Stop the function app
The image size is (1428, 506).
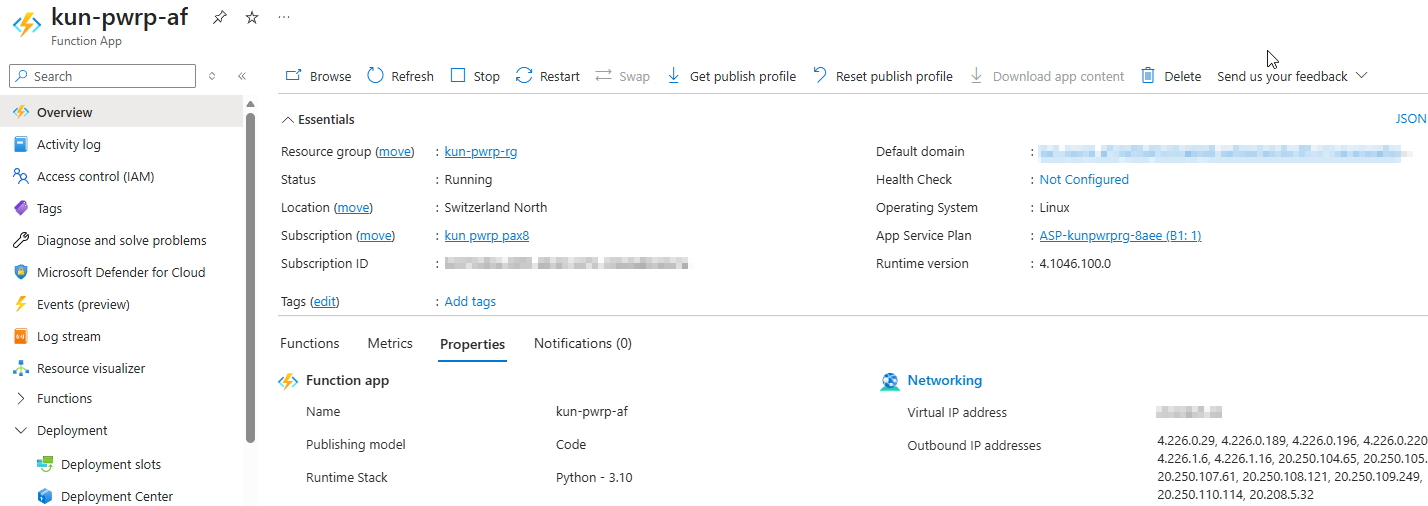[475, 76]
